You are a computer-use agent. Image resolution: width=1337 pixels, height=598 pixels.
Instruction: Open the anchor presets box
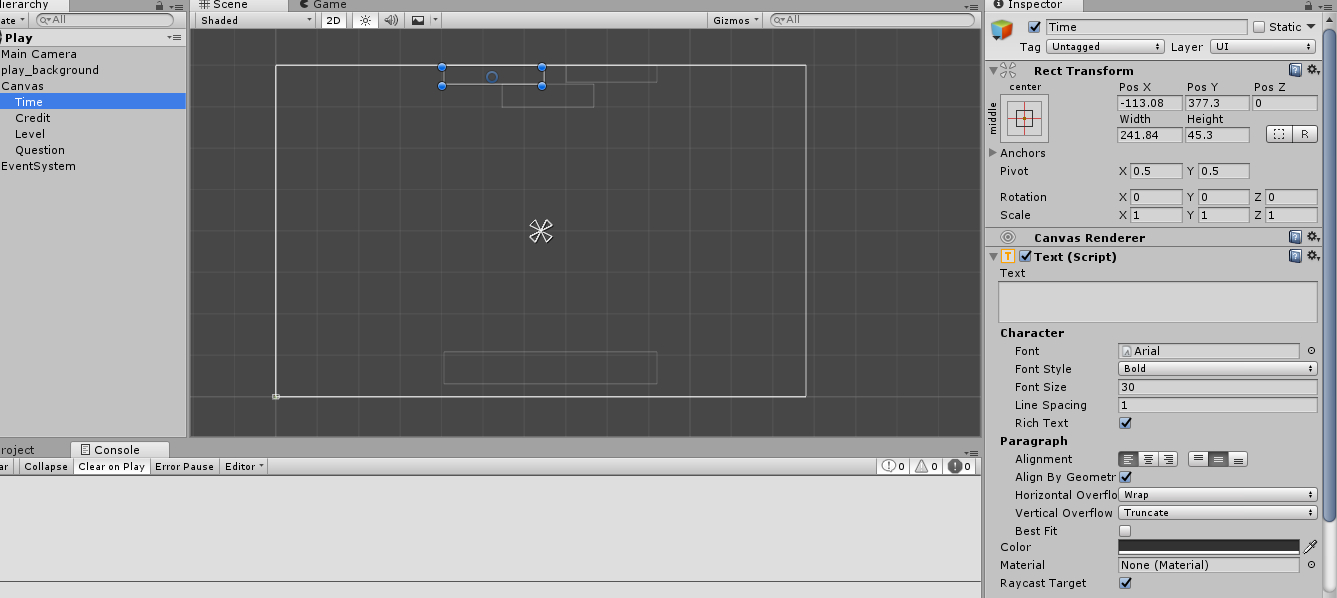pos(1024,118)
